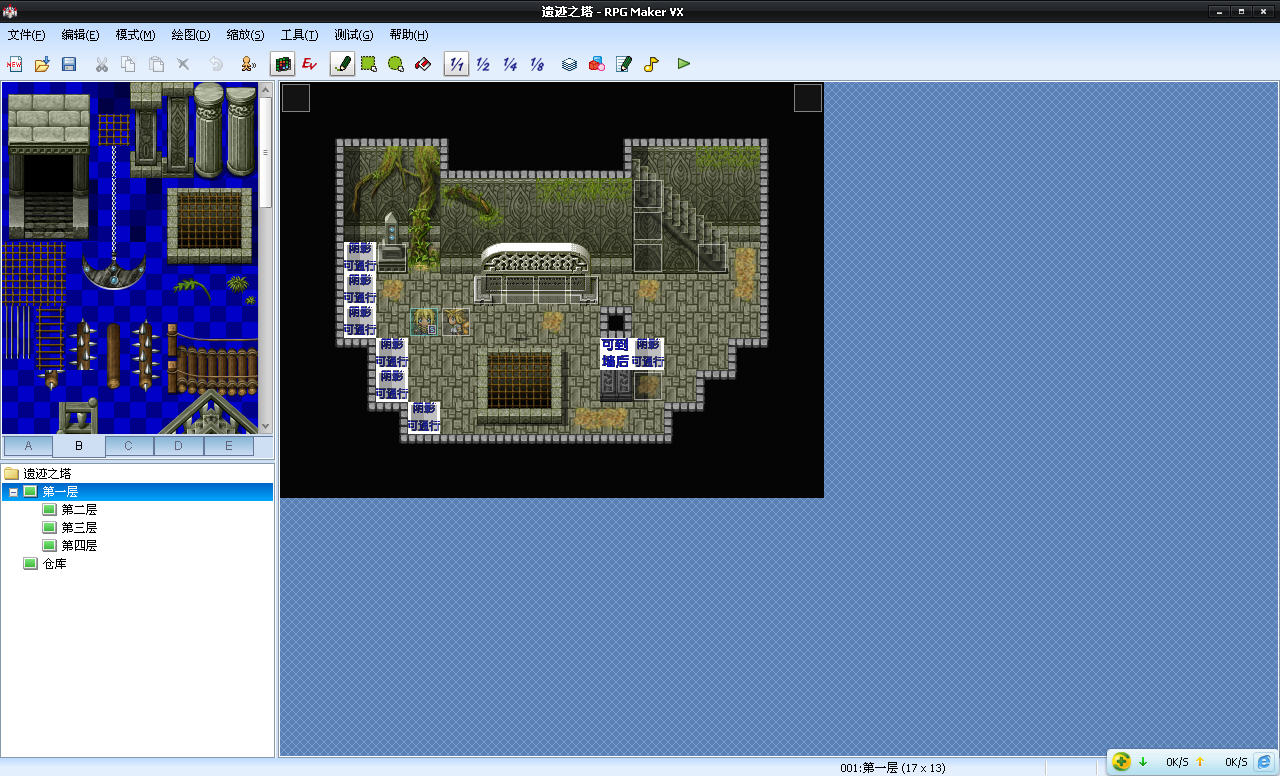Screen dimensions: 1280x776
Task: Set map zoom to 1/4 scale
Action: pyautogui.click(x=510, y=64)
